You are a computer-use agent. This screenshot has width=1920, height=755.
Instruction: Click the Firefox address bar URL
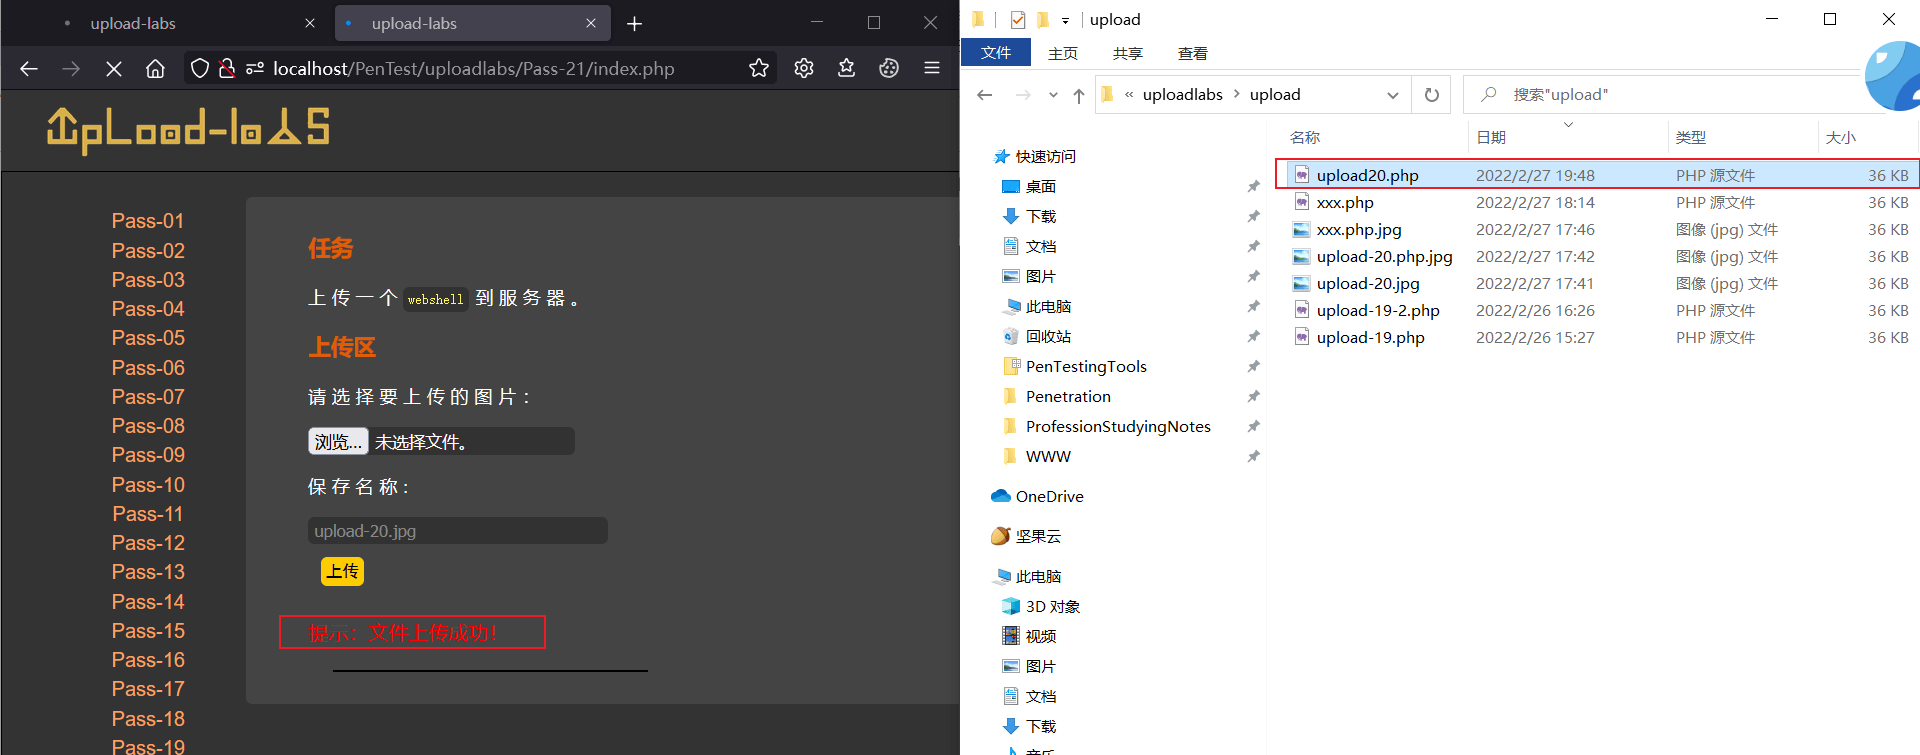tap(474, 68)
